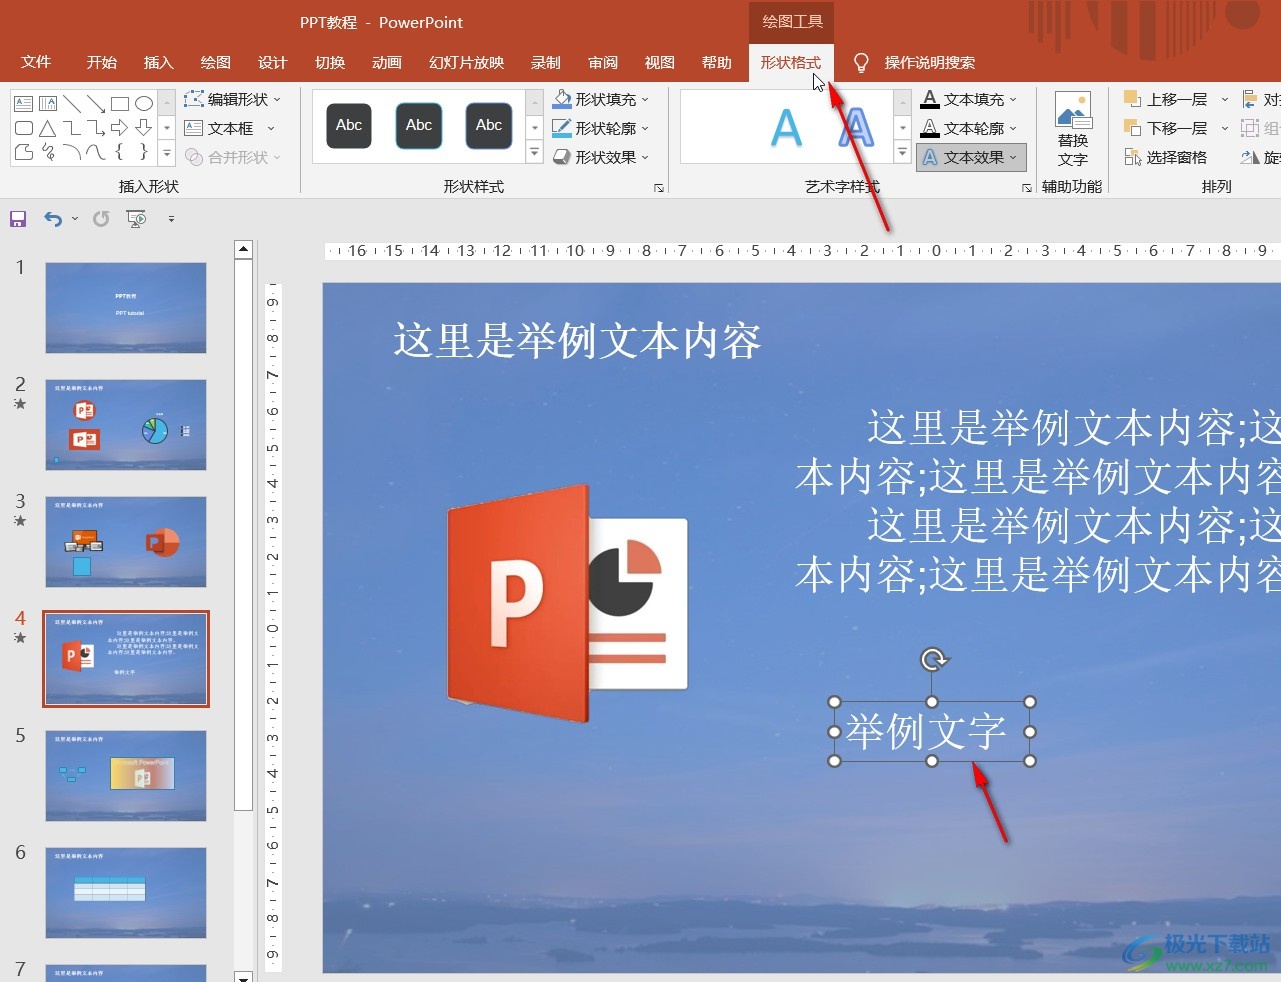Select the vertical text box shape
Screen dimensions: 1281x982
click(x=48, y=104)
